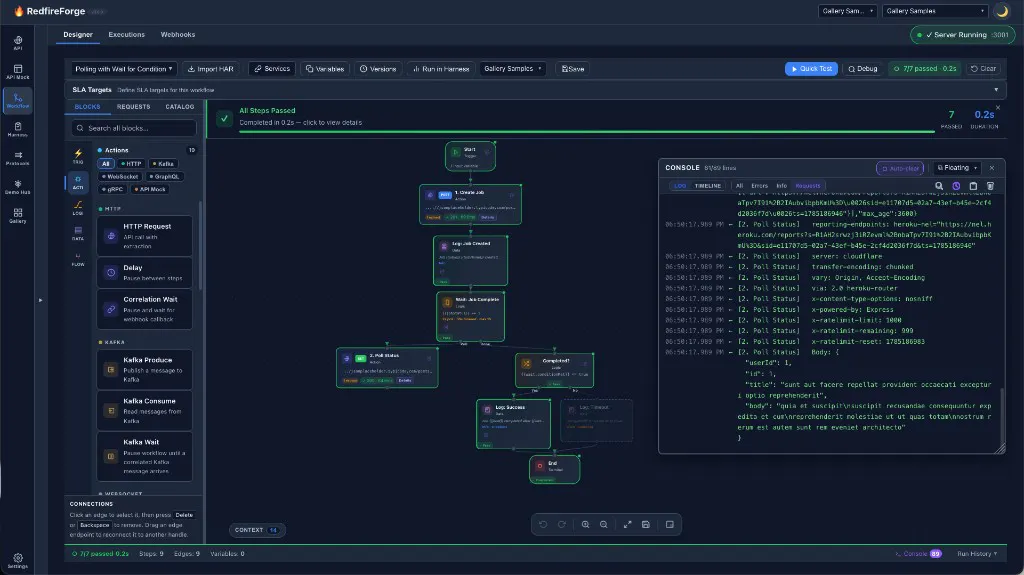The width and height of the screenshot is (1024, 575).
Task: Expand the SLA Targets section chevron
Action: 996,90
